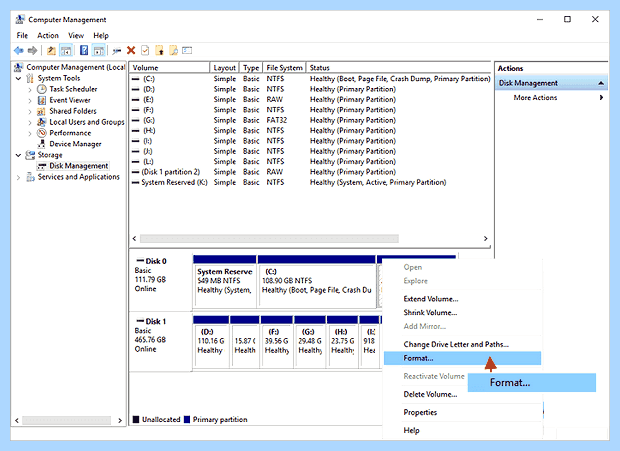Click the Event Viewer icon in tree
The width and height of the screenshot is (620, 451).
pyautogui.click(x=42, y=100)
